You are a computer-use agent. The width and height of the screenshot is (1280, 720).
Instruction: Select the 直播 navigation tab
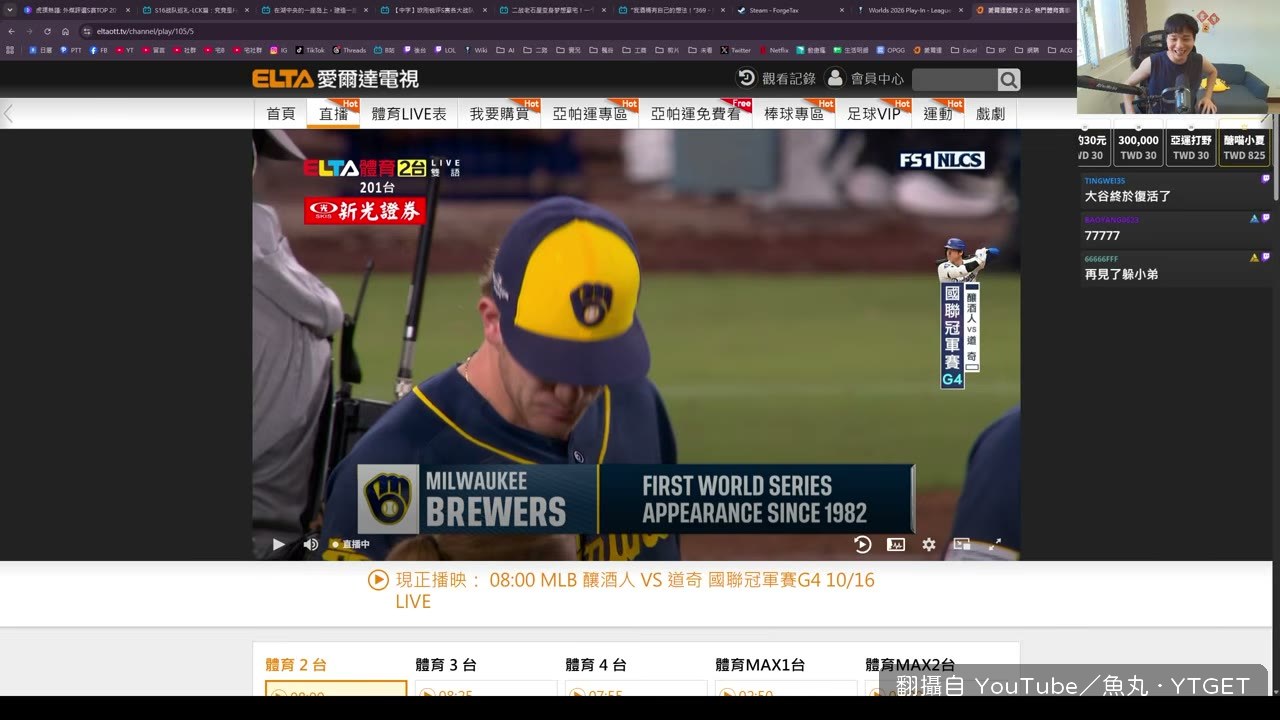(334, 114)
